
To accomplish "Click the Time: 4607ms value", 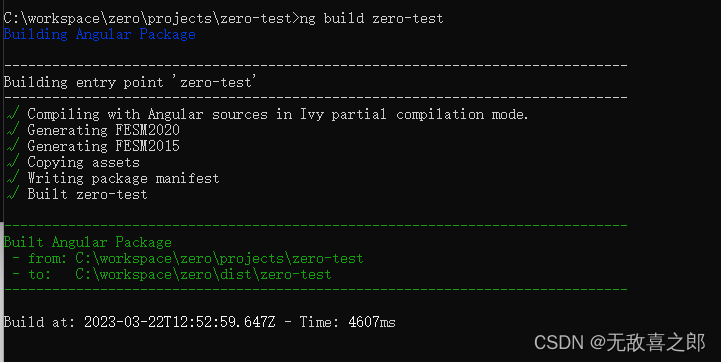I will pyautogui.click(x=347, y=322).
